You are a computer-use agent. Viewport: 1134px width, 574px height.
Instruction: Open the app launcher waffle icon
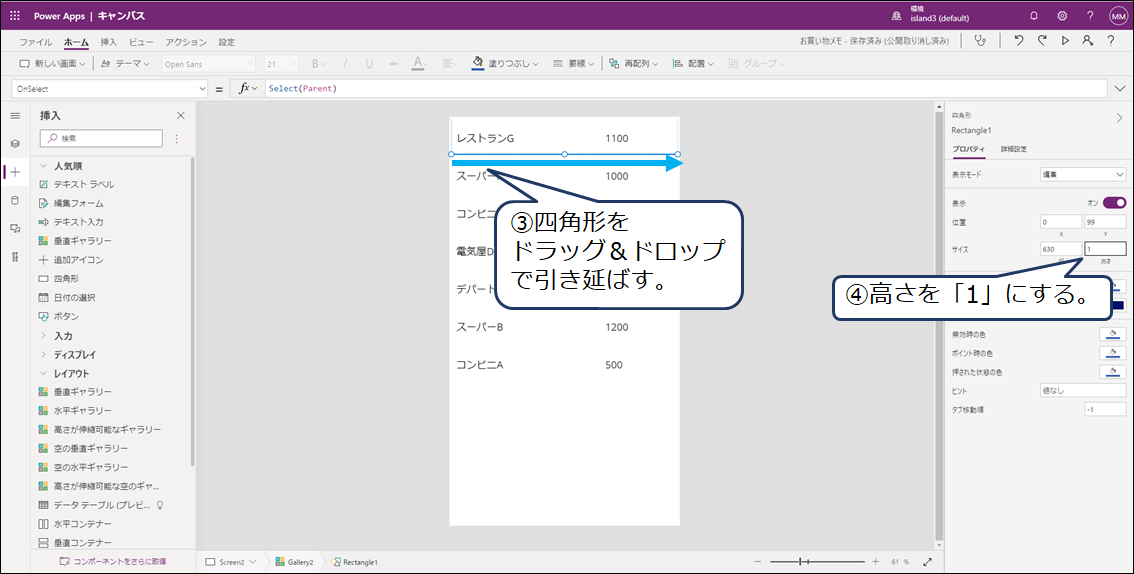click(x=14, y=15)
